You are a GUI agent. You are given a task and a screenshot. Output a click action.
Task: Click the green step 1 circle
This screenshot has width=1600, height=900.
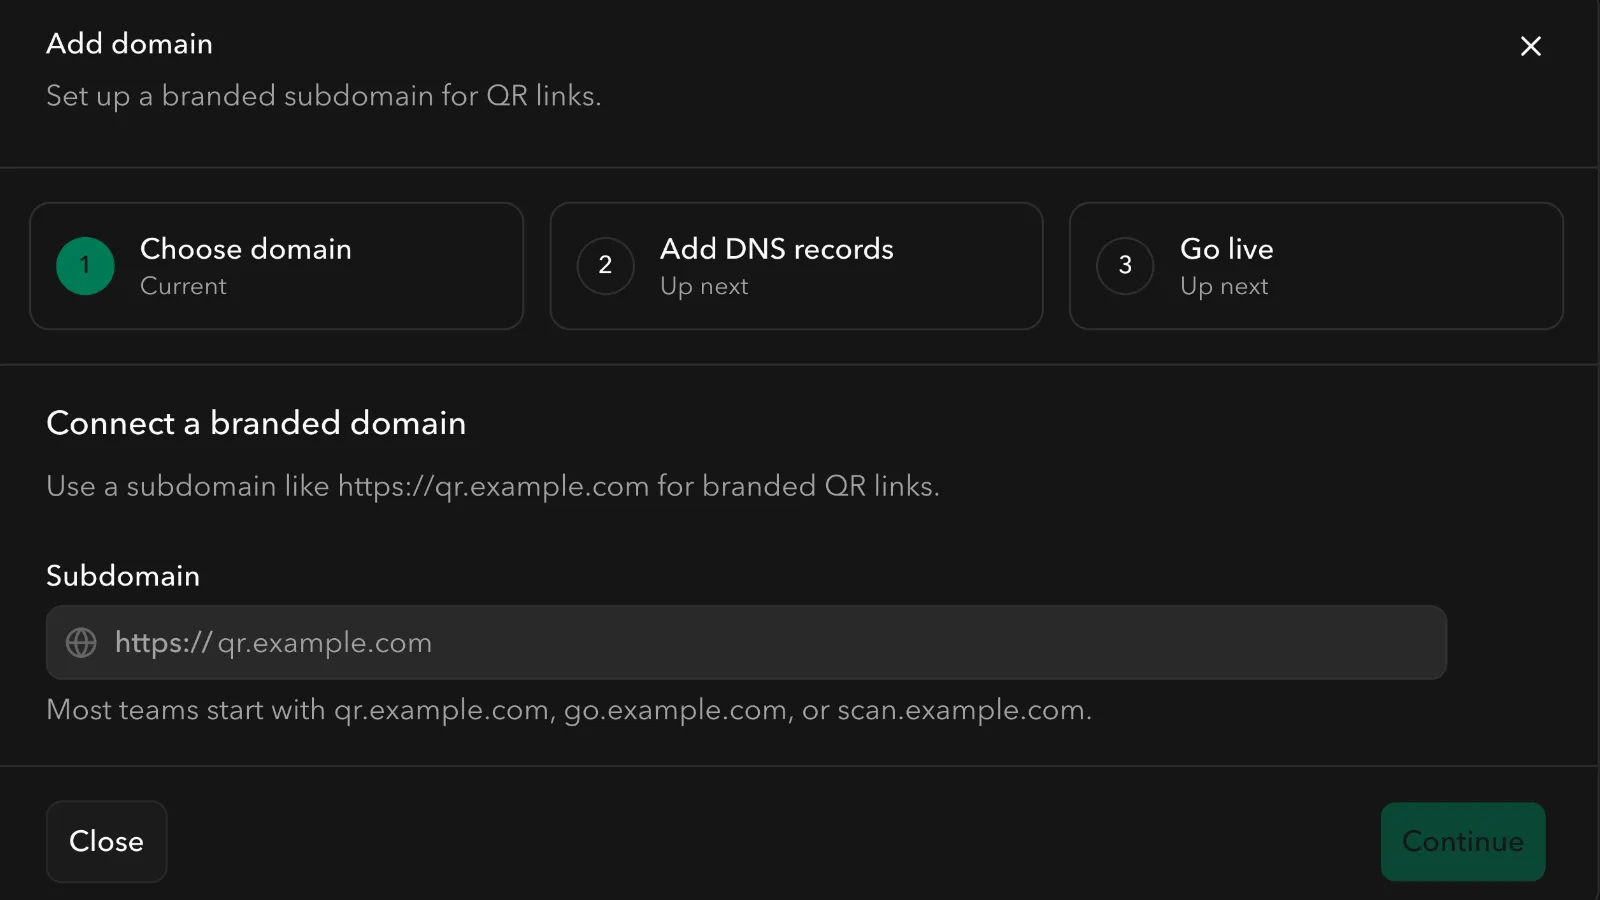pyautogui.click(x=85, y=266)
